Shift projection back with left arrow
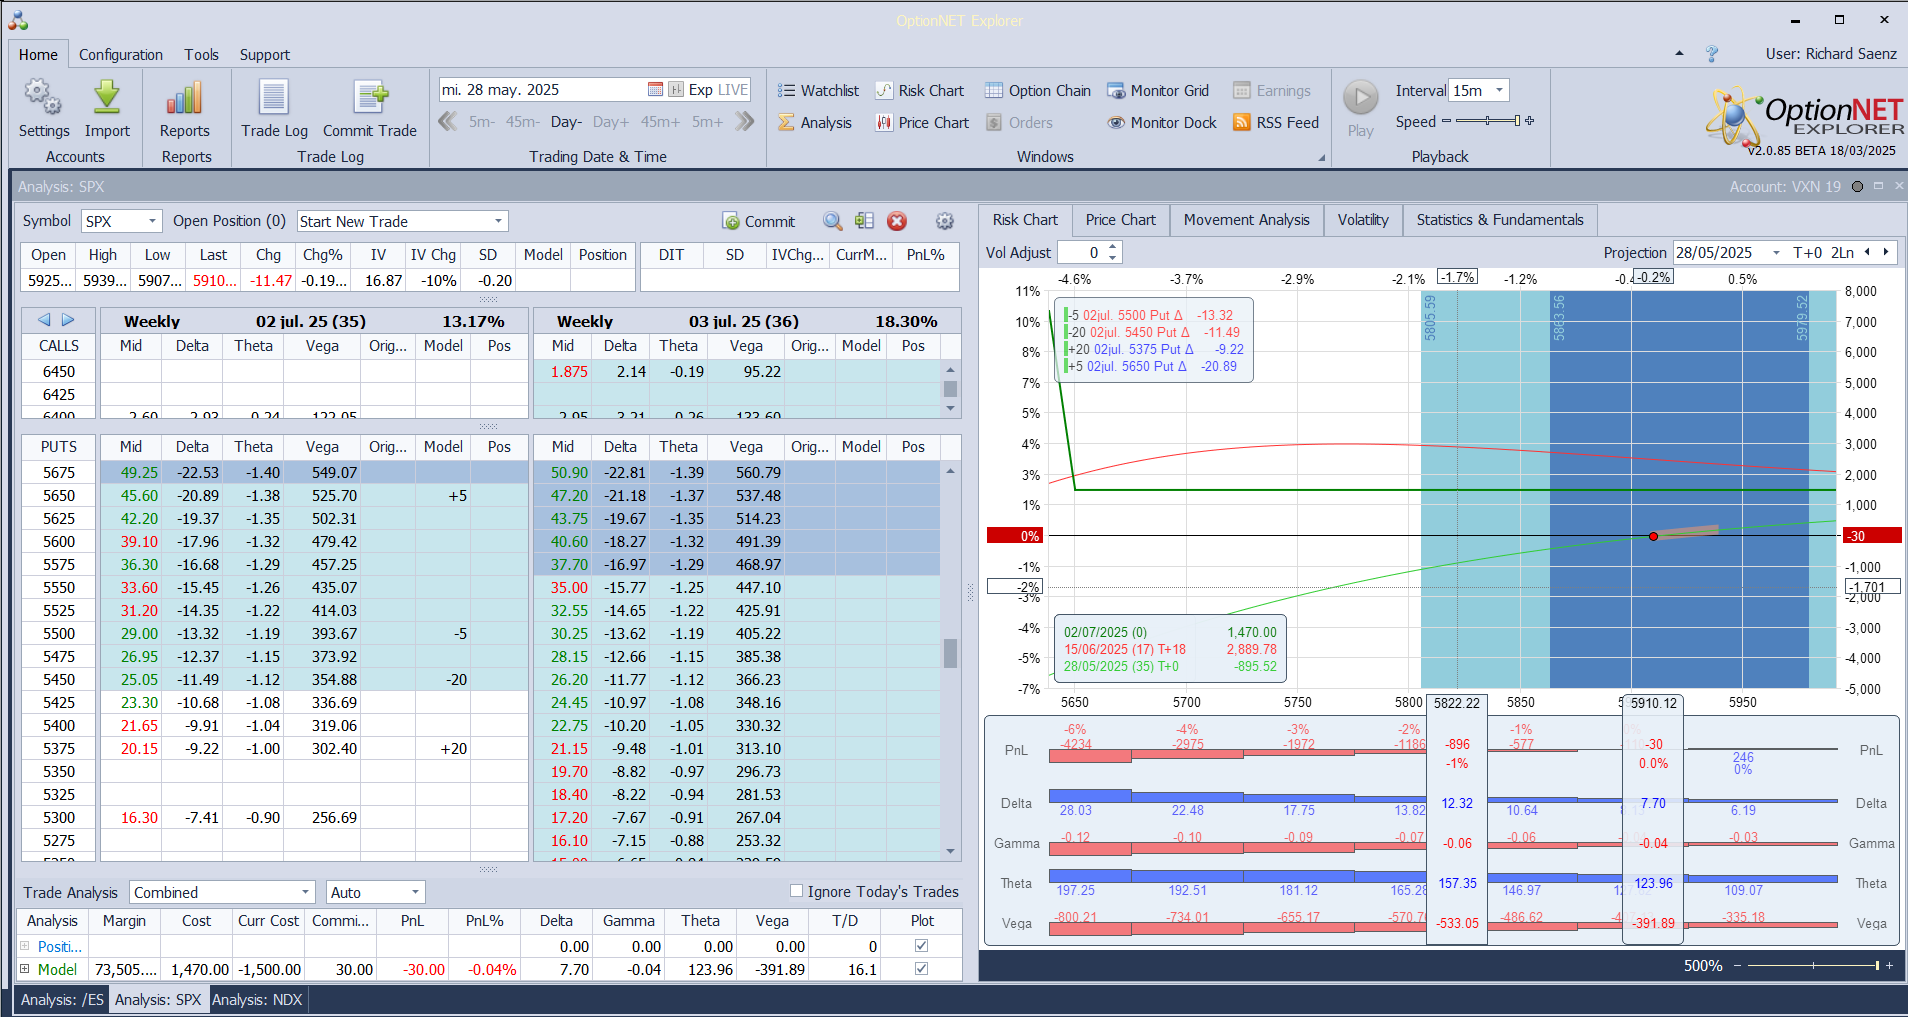 [1867, 252]
